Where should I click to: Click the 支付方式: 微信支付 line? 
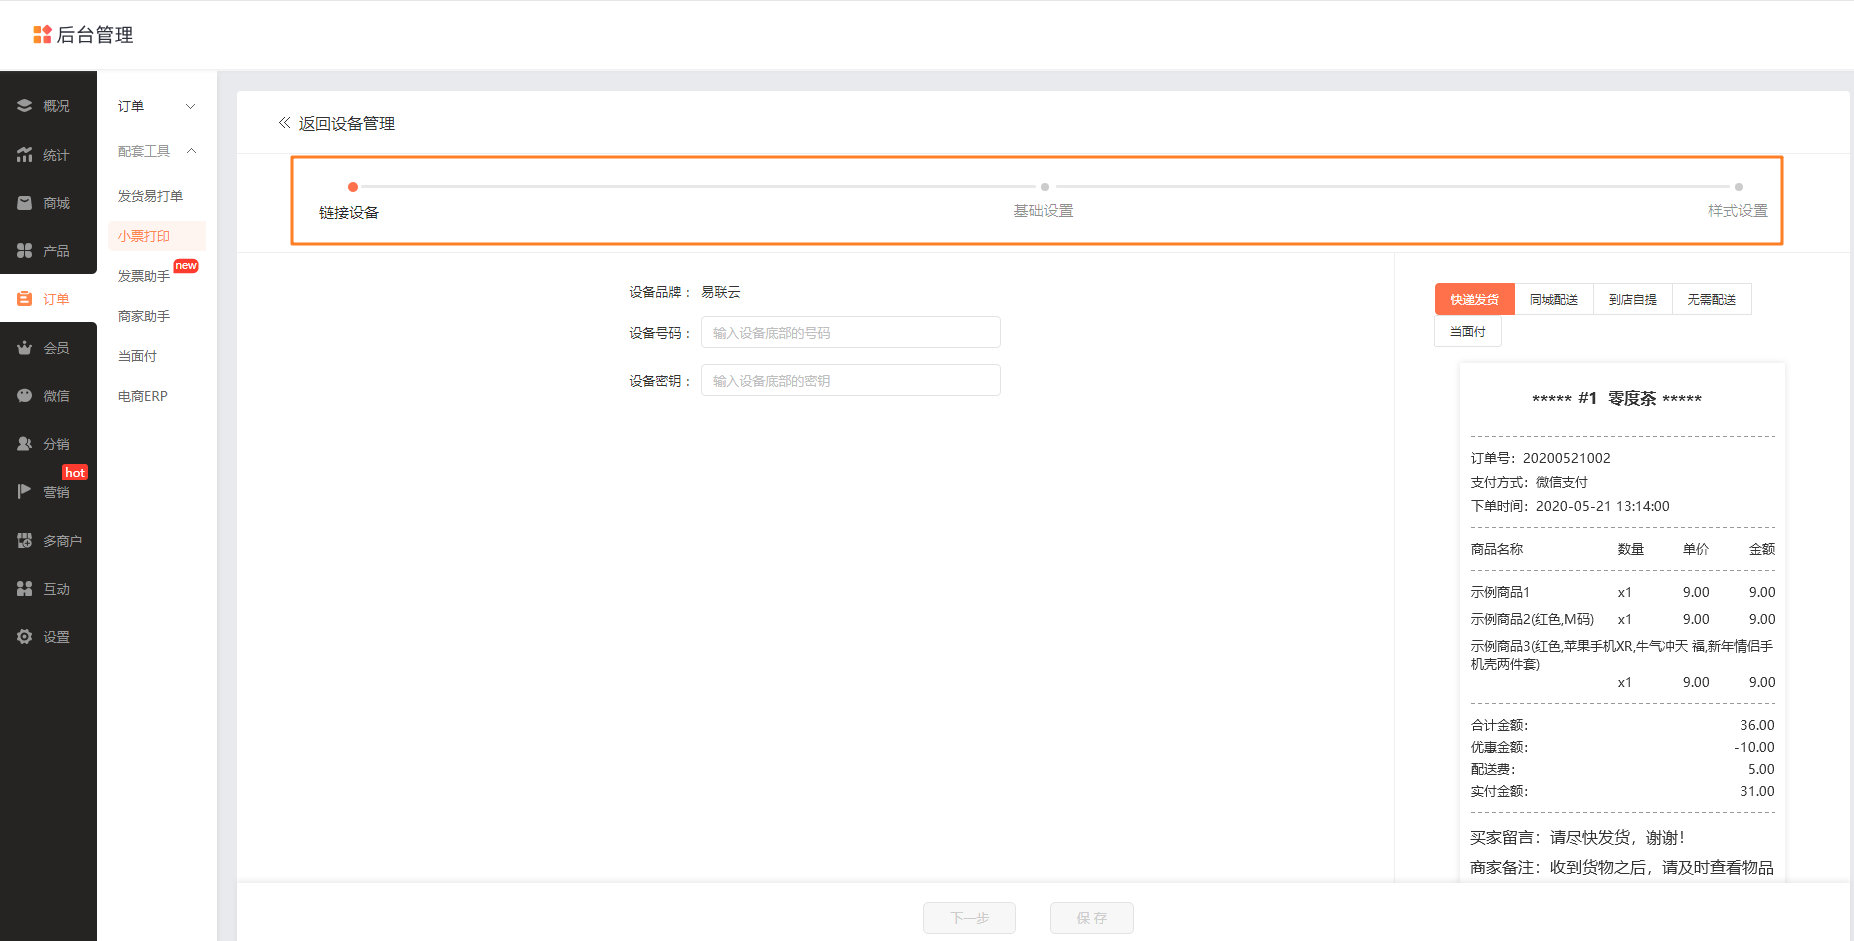click(1529, 482)
